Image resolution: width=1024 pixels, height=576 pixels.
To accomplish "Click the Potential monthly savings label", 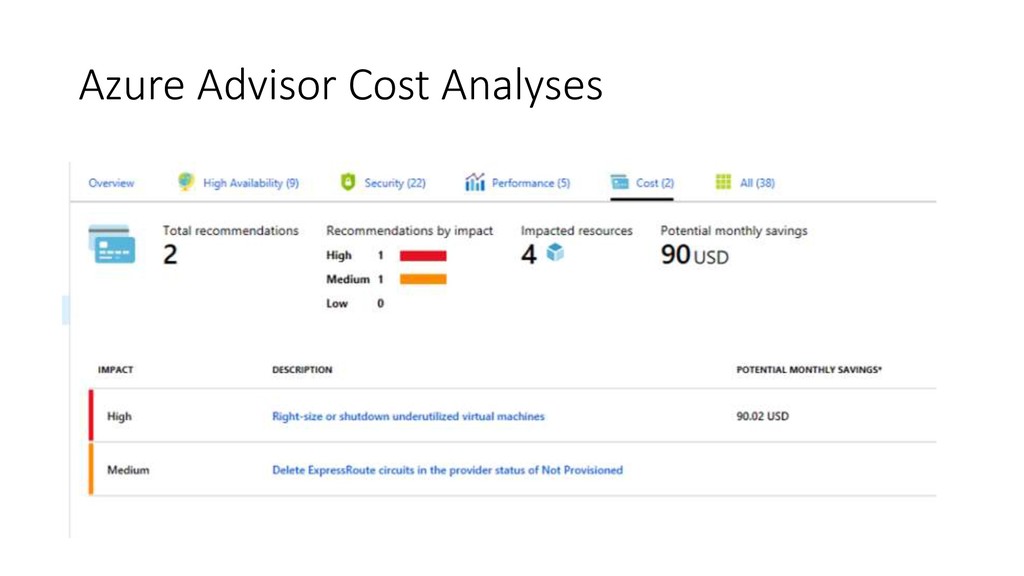I will (x=734, y=231).
